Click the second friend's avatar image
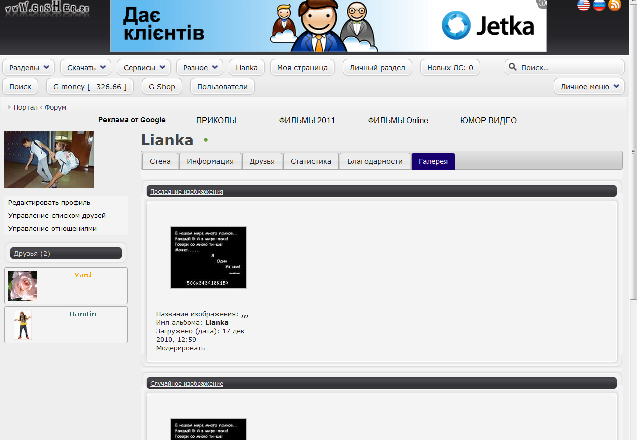Screen dimensions: 637x440 coord(22,325)
